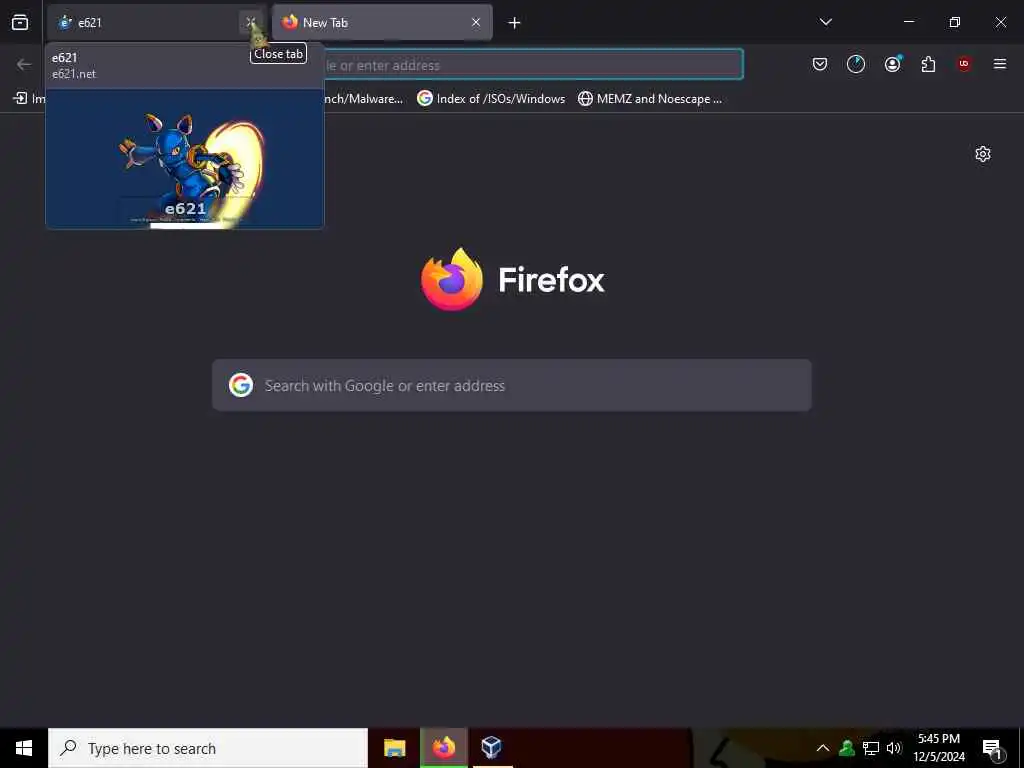Screen dimensions: 1024x768
Task: Open the Save to Pocket icon
Action: [820, 64]
